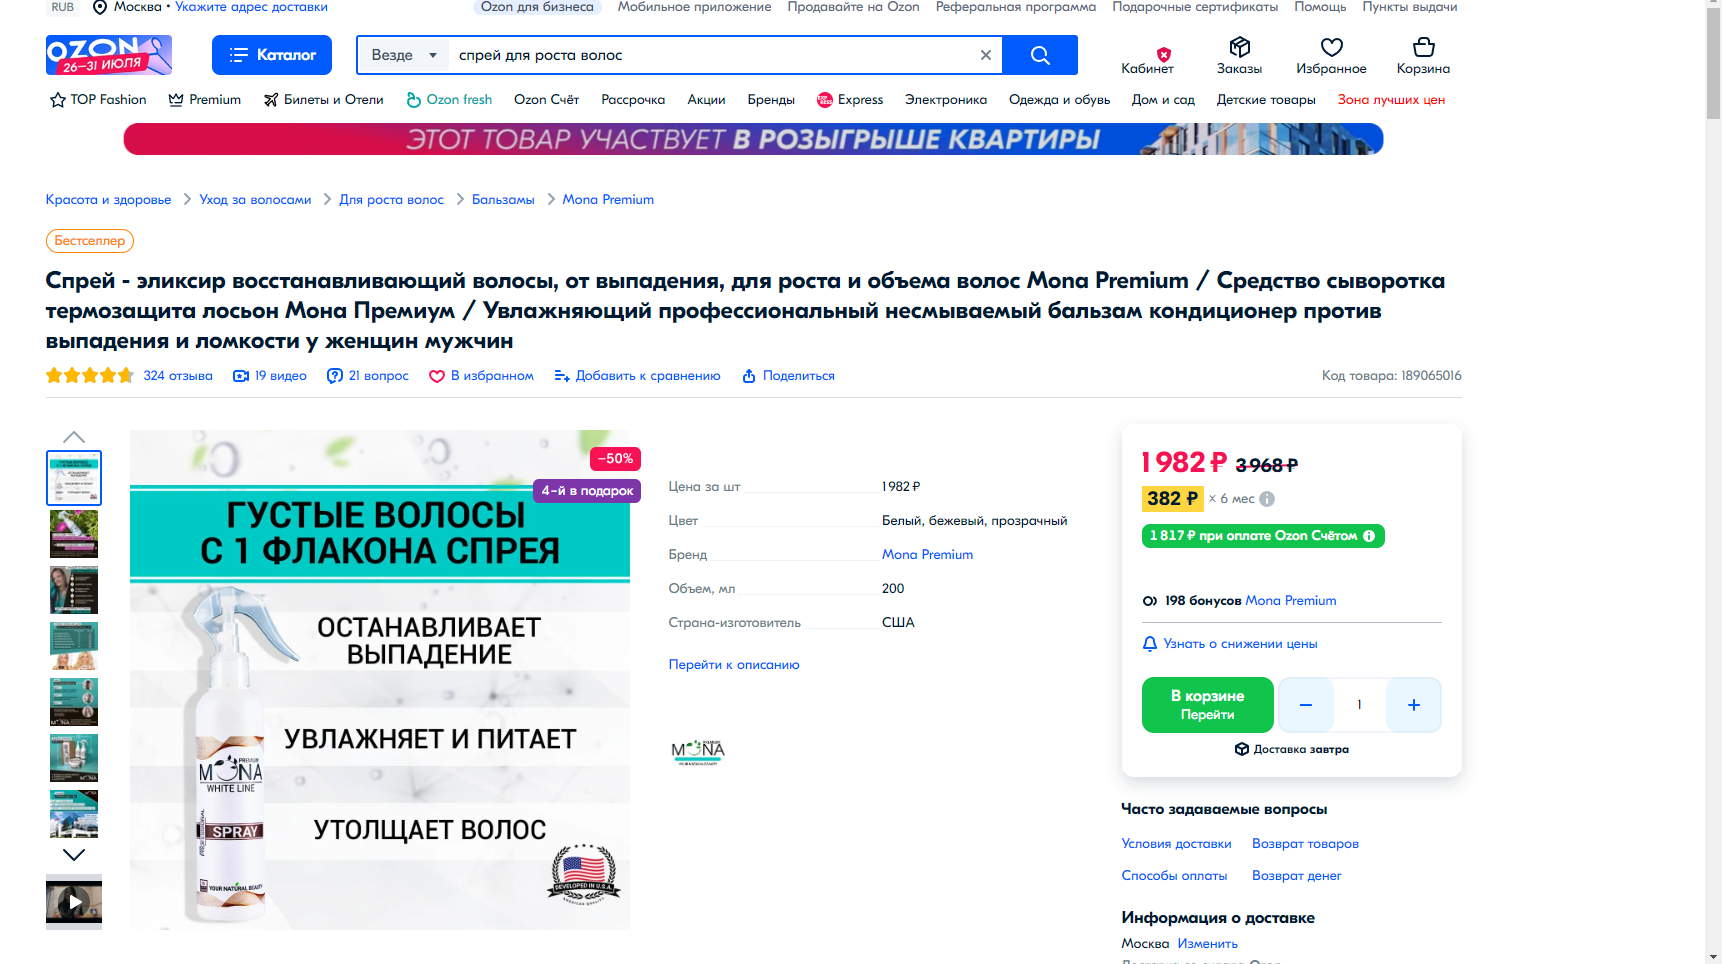Click the info icon near installment price

pyautogui.click(x=1267, y=499)
